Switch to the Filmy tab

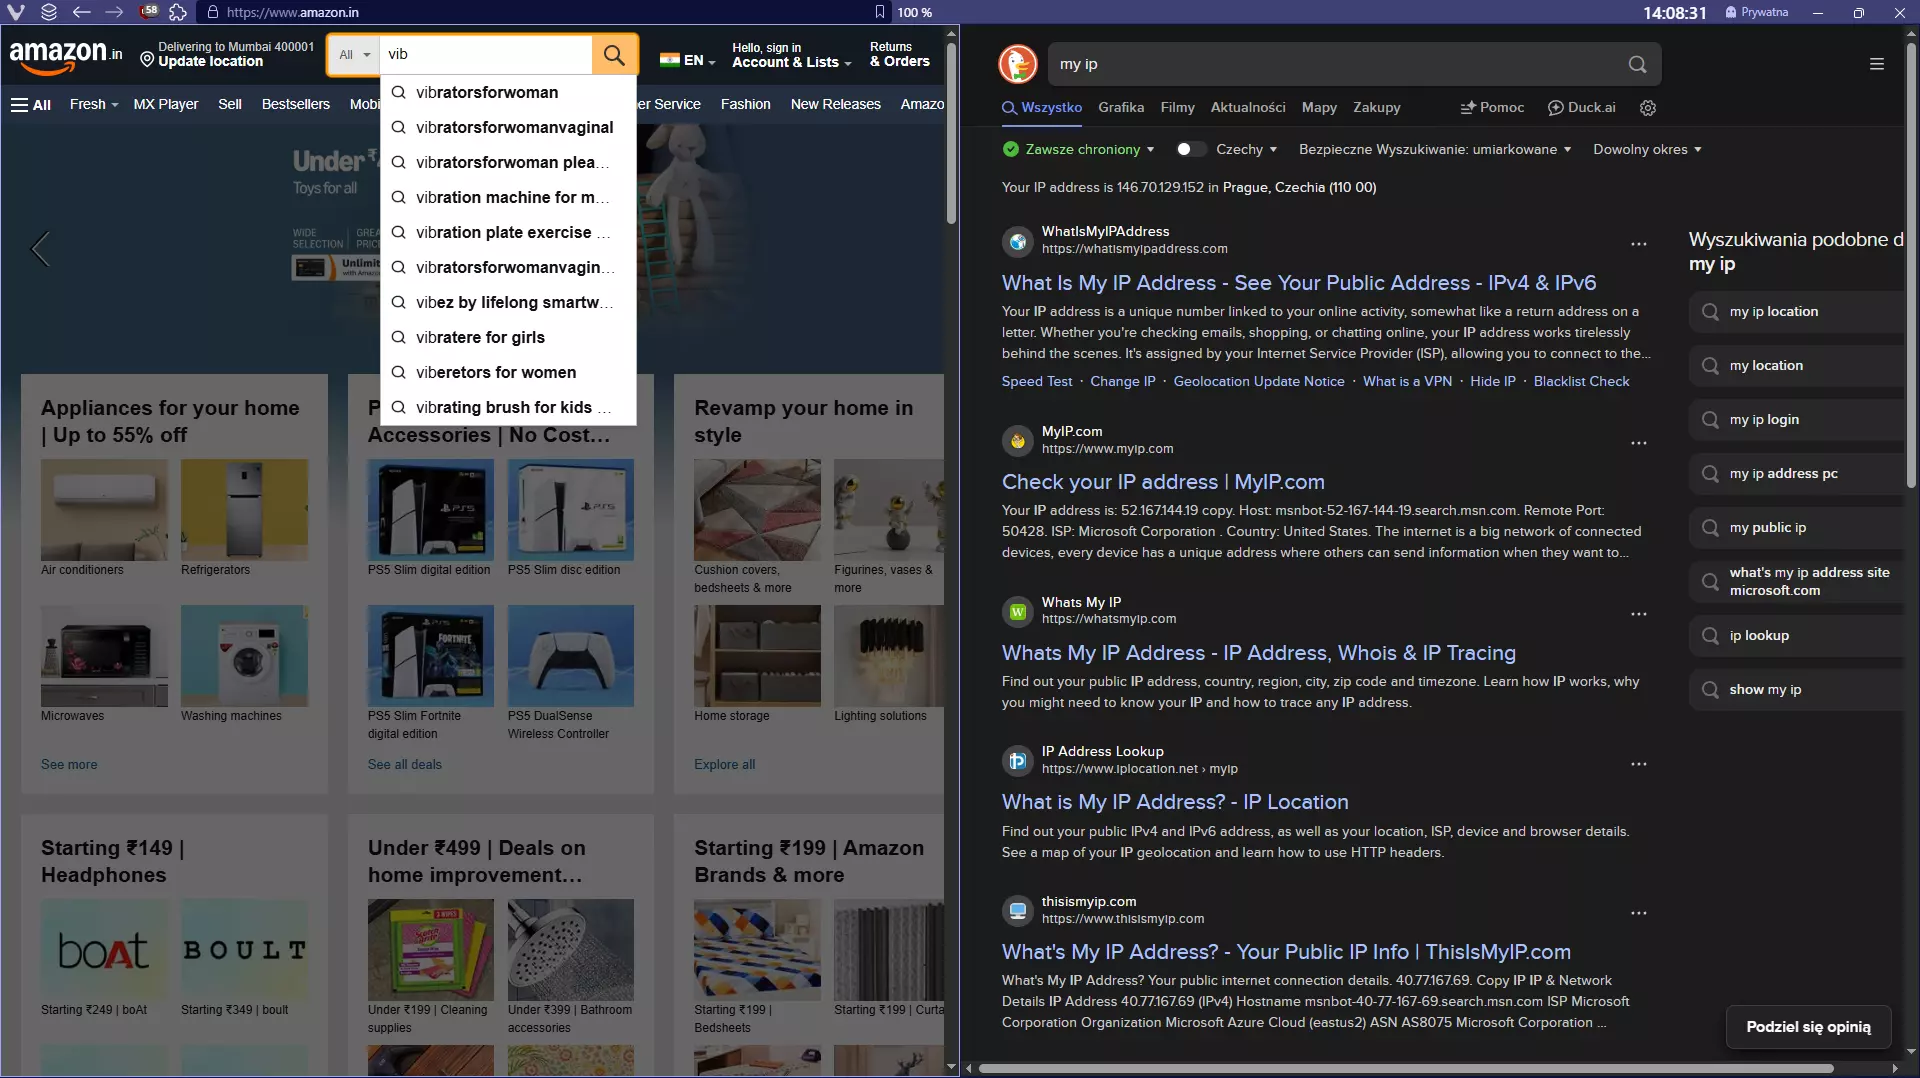pos(1177,107)
